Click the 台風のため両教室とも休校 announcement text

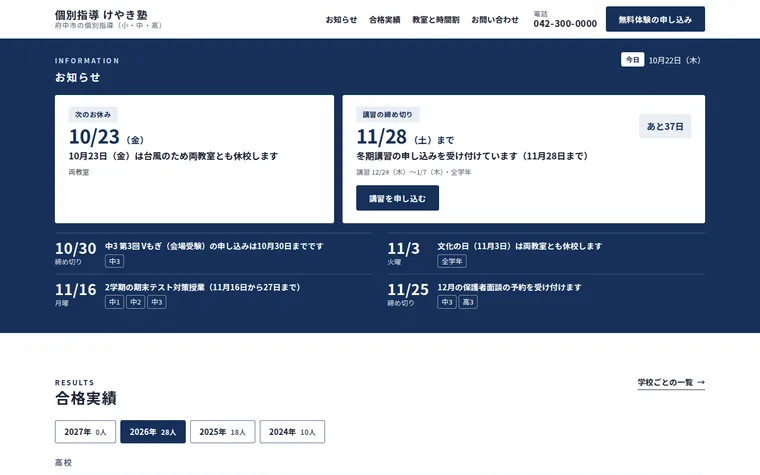click(x=174, y=156)
